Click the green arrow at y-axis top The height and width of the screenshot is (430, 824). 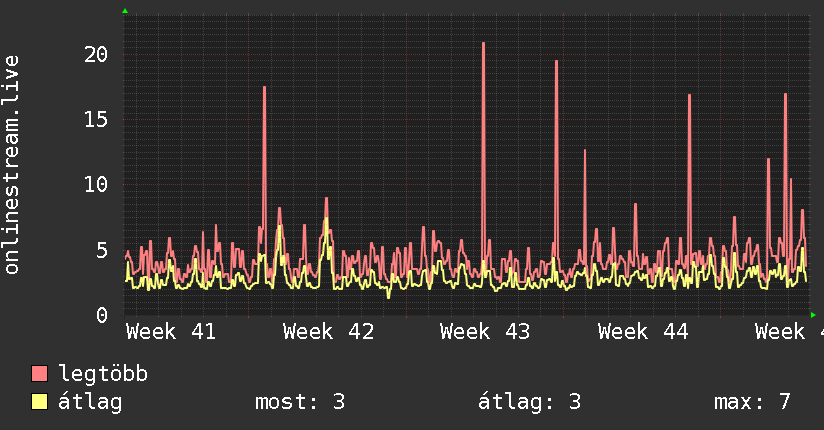pos(125,11)
